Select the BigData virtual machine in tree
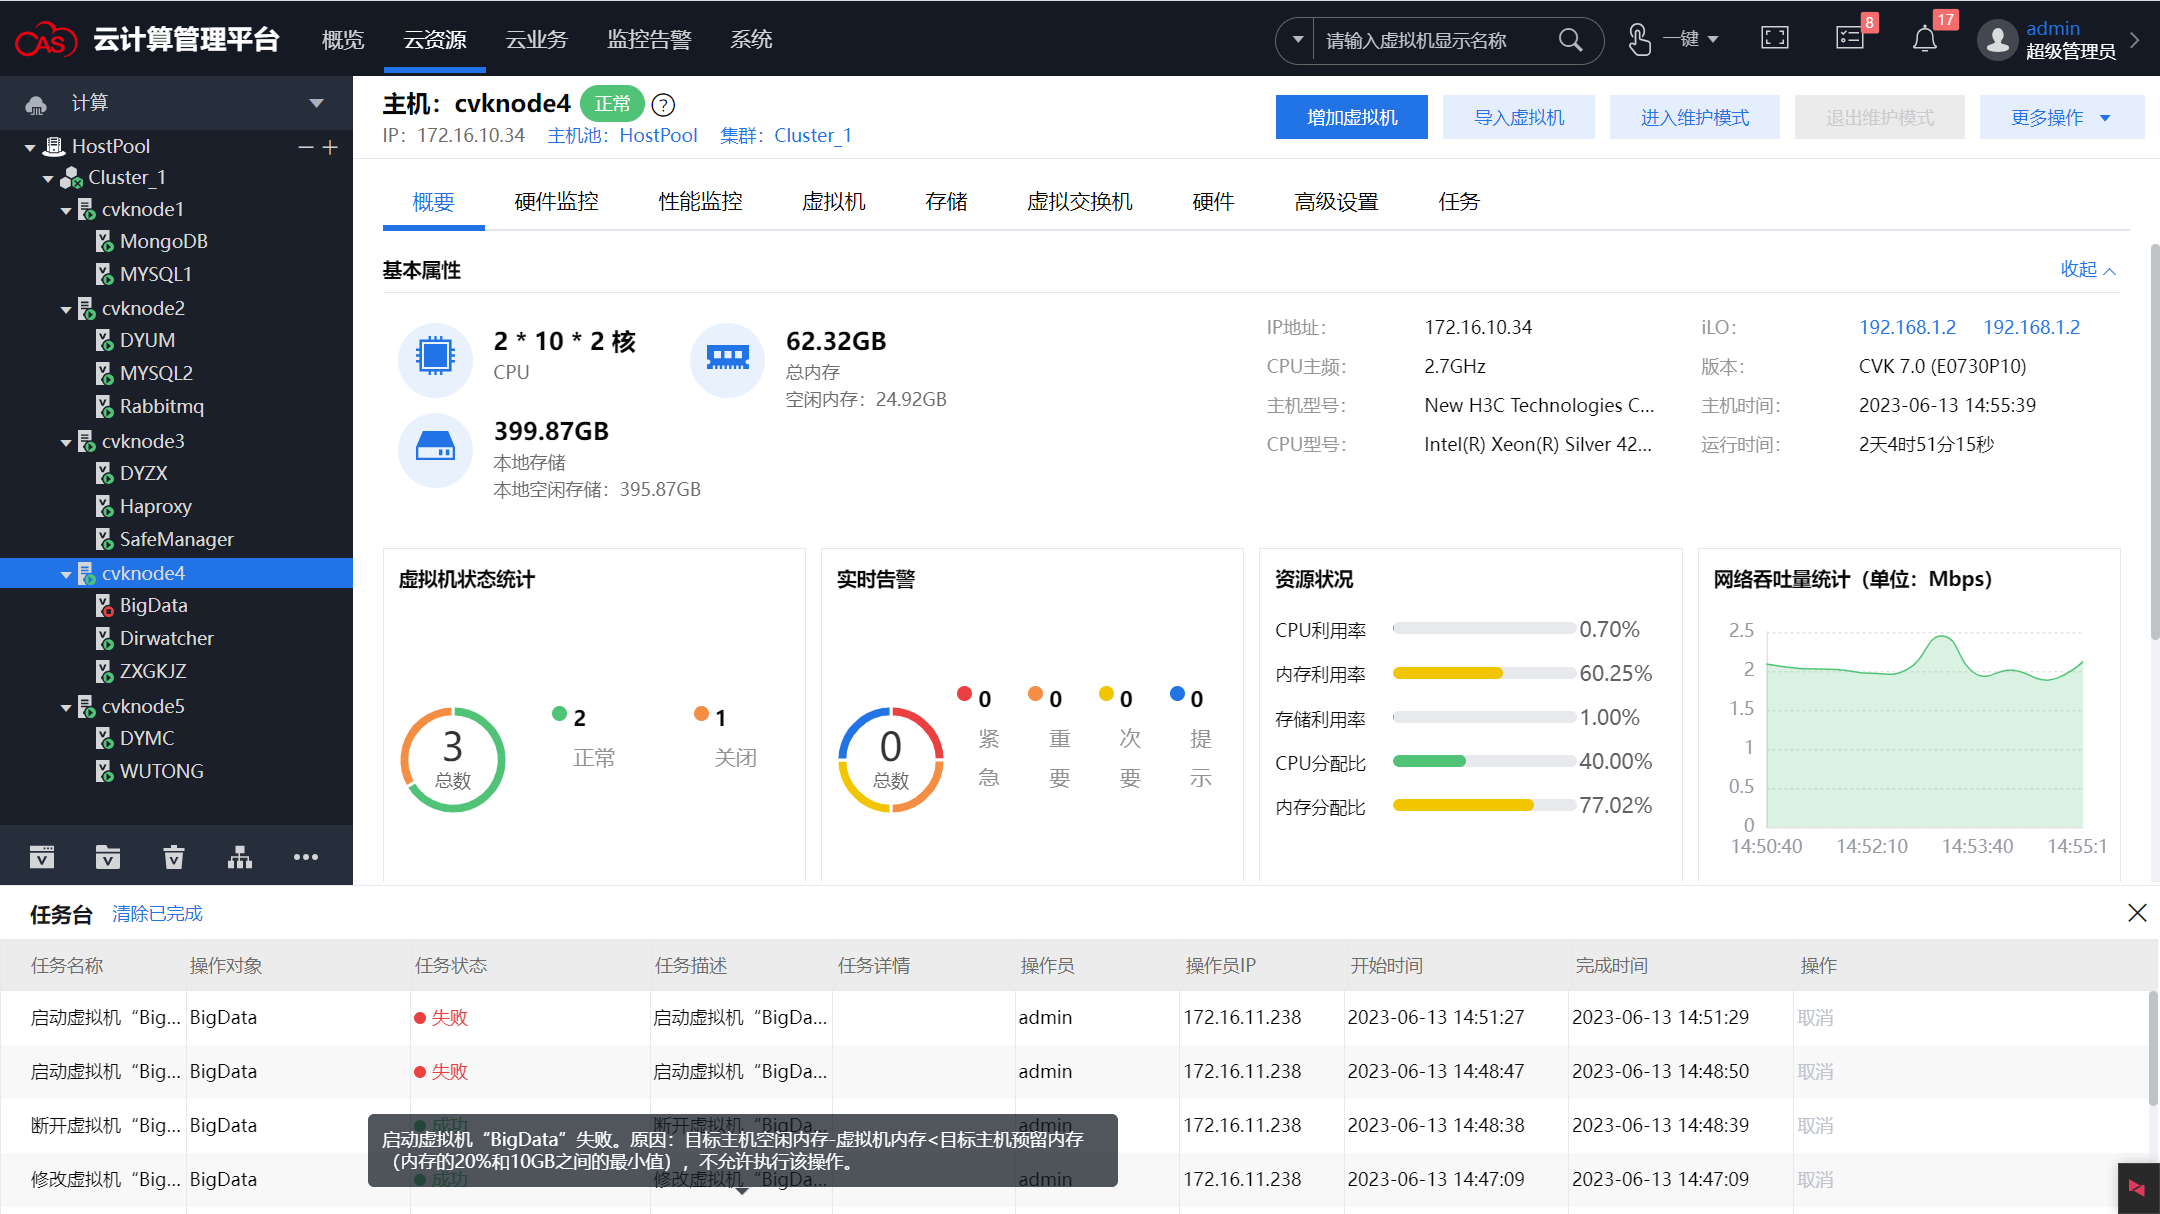Viewport: 2160px width, 1214px height. tap(153, 606)
